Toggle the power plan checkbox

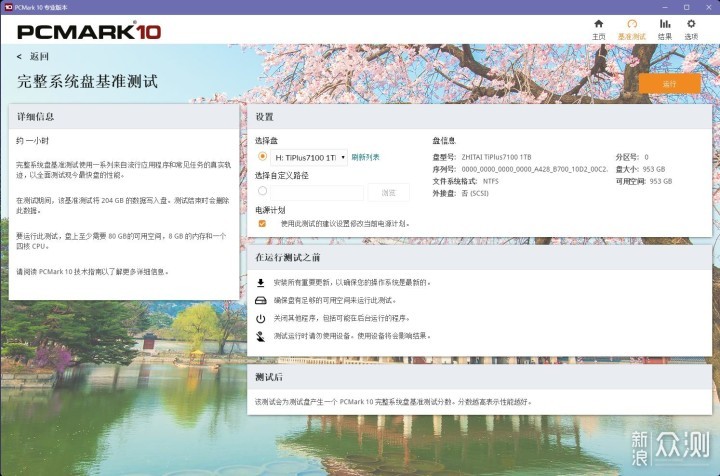[262, 224]
